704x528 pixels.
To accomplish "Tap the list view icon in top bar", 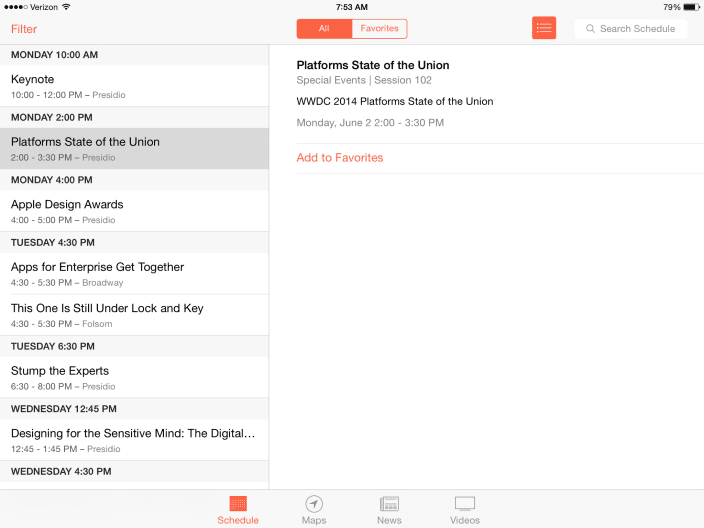I will 544,28.
